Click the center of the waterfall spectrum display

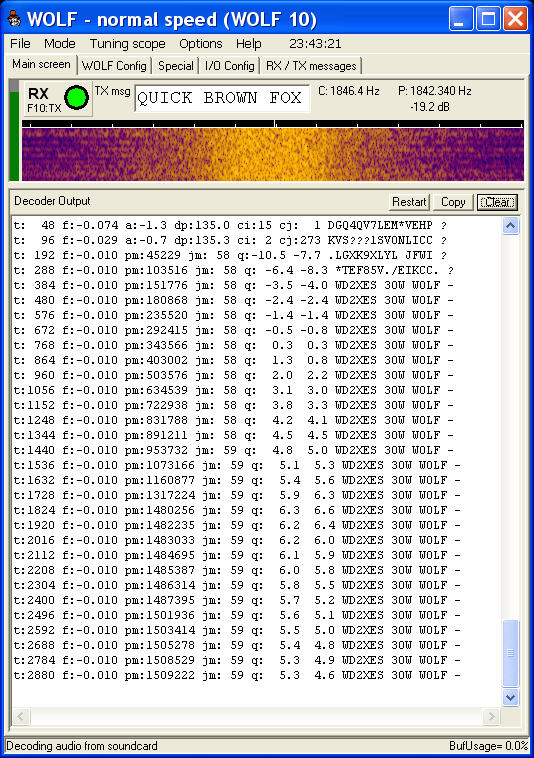click(273, 154)
